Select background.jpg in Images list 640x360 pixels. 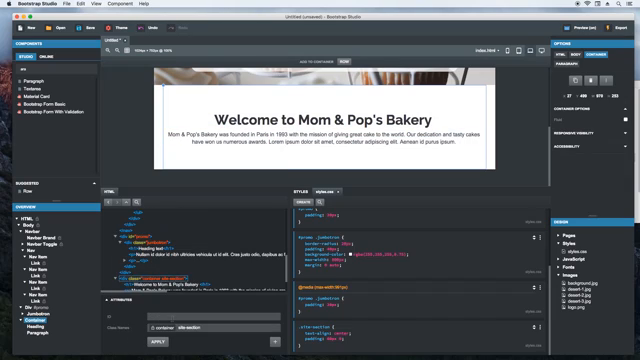coord(582,283)
